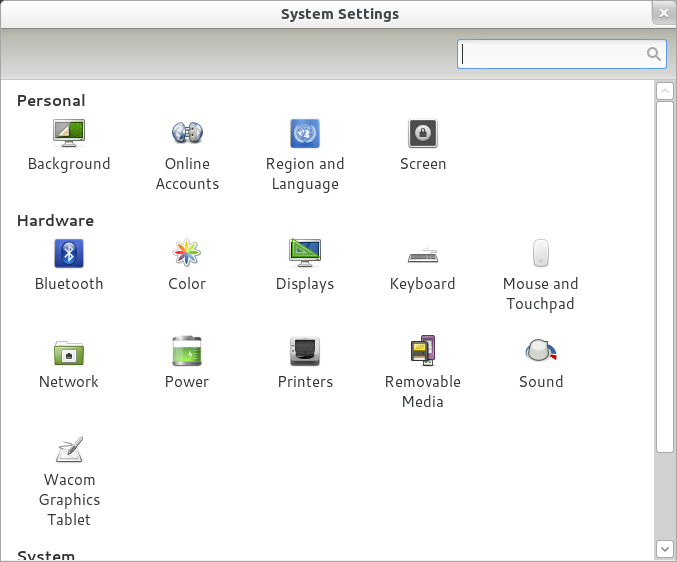Open Bluetooth settings
The height and width of the screenshot is (562, 677).
tap(69, 265)
